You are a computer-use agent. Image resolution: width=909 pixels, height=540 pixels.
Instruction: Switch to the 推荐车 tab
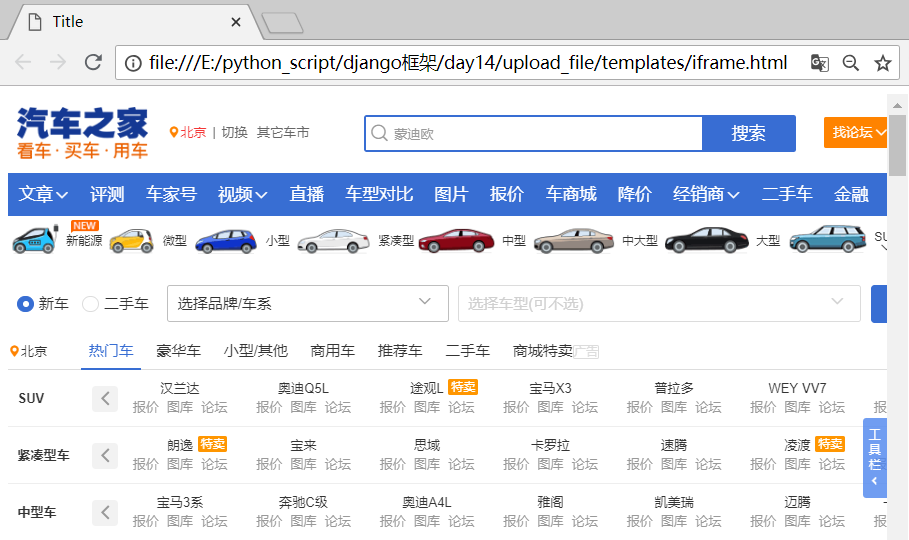coord(400,351)
